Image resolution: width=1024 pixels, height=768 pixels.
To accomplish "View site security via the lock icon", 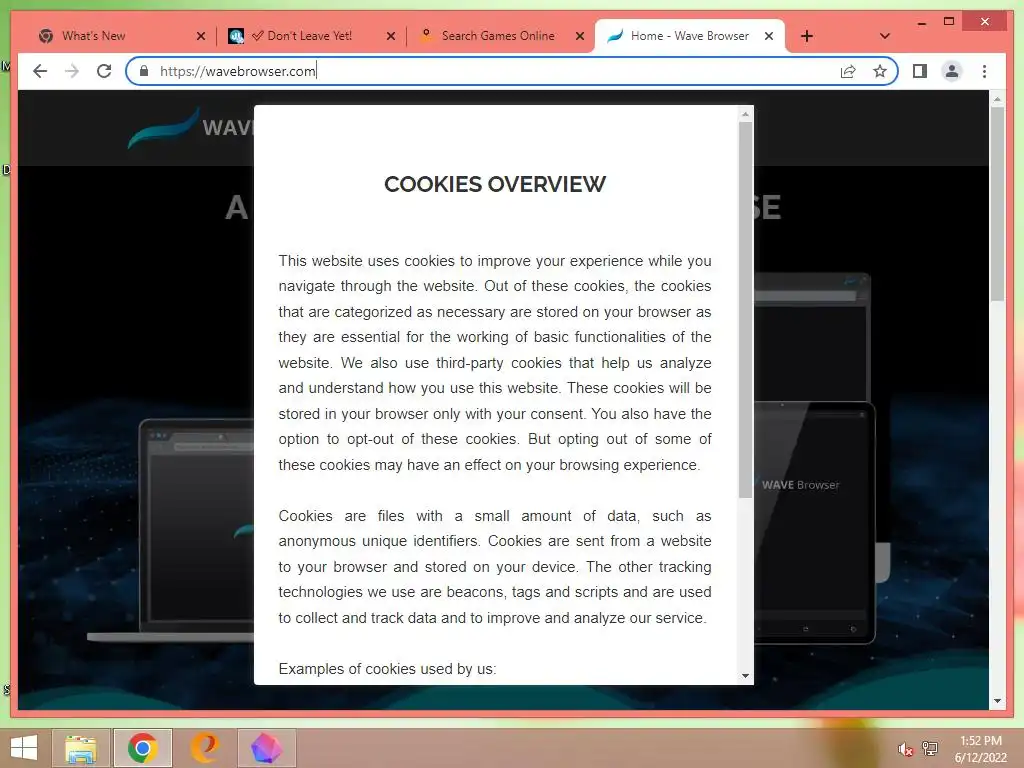I will point(144,71).
